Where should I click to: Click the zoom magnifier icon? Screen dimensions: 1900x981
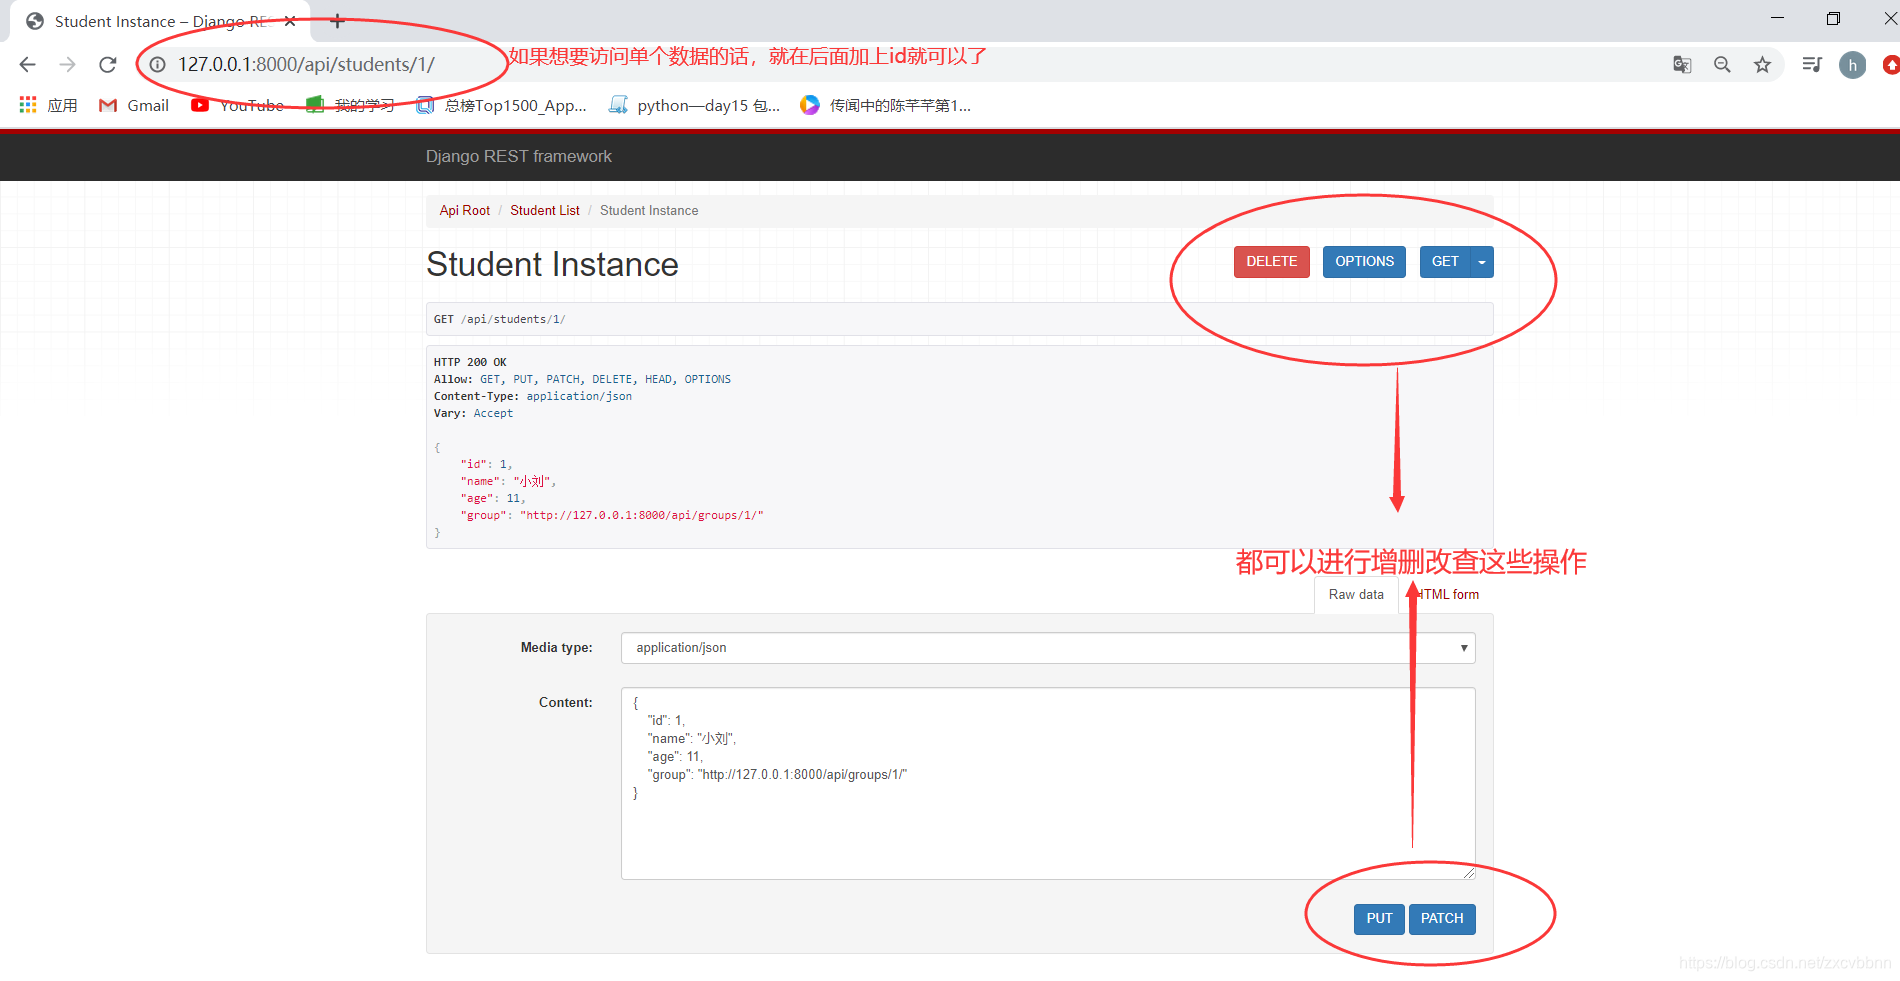(1722, 65)
